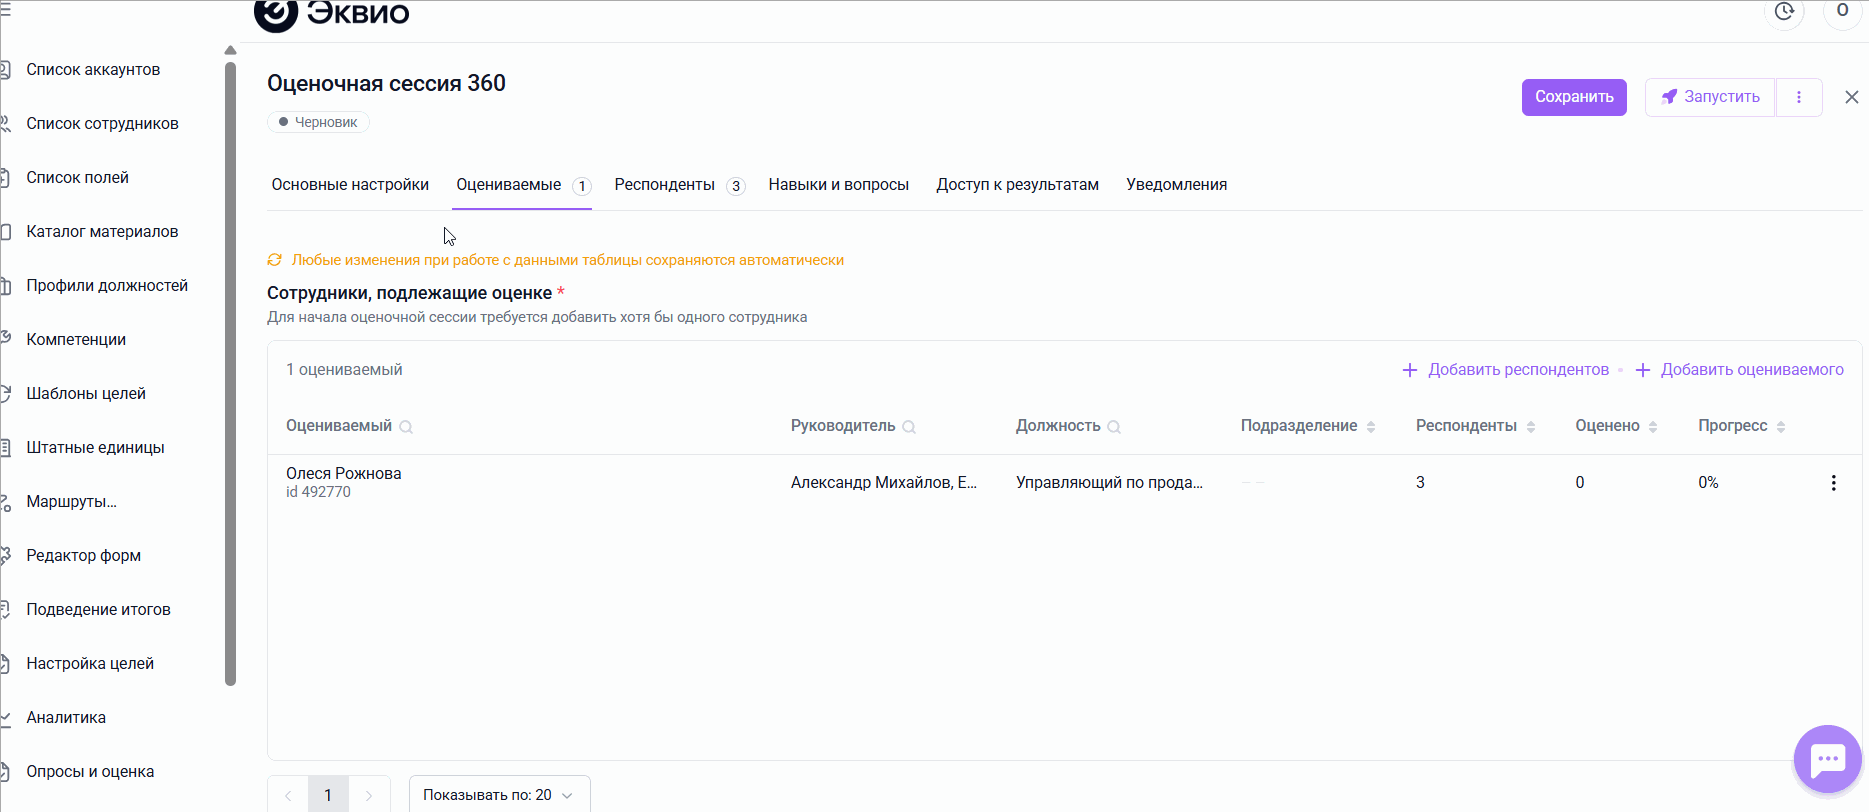
Task: Click Добавить оцениваемого link
Action: (x=1739, y=370)
